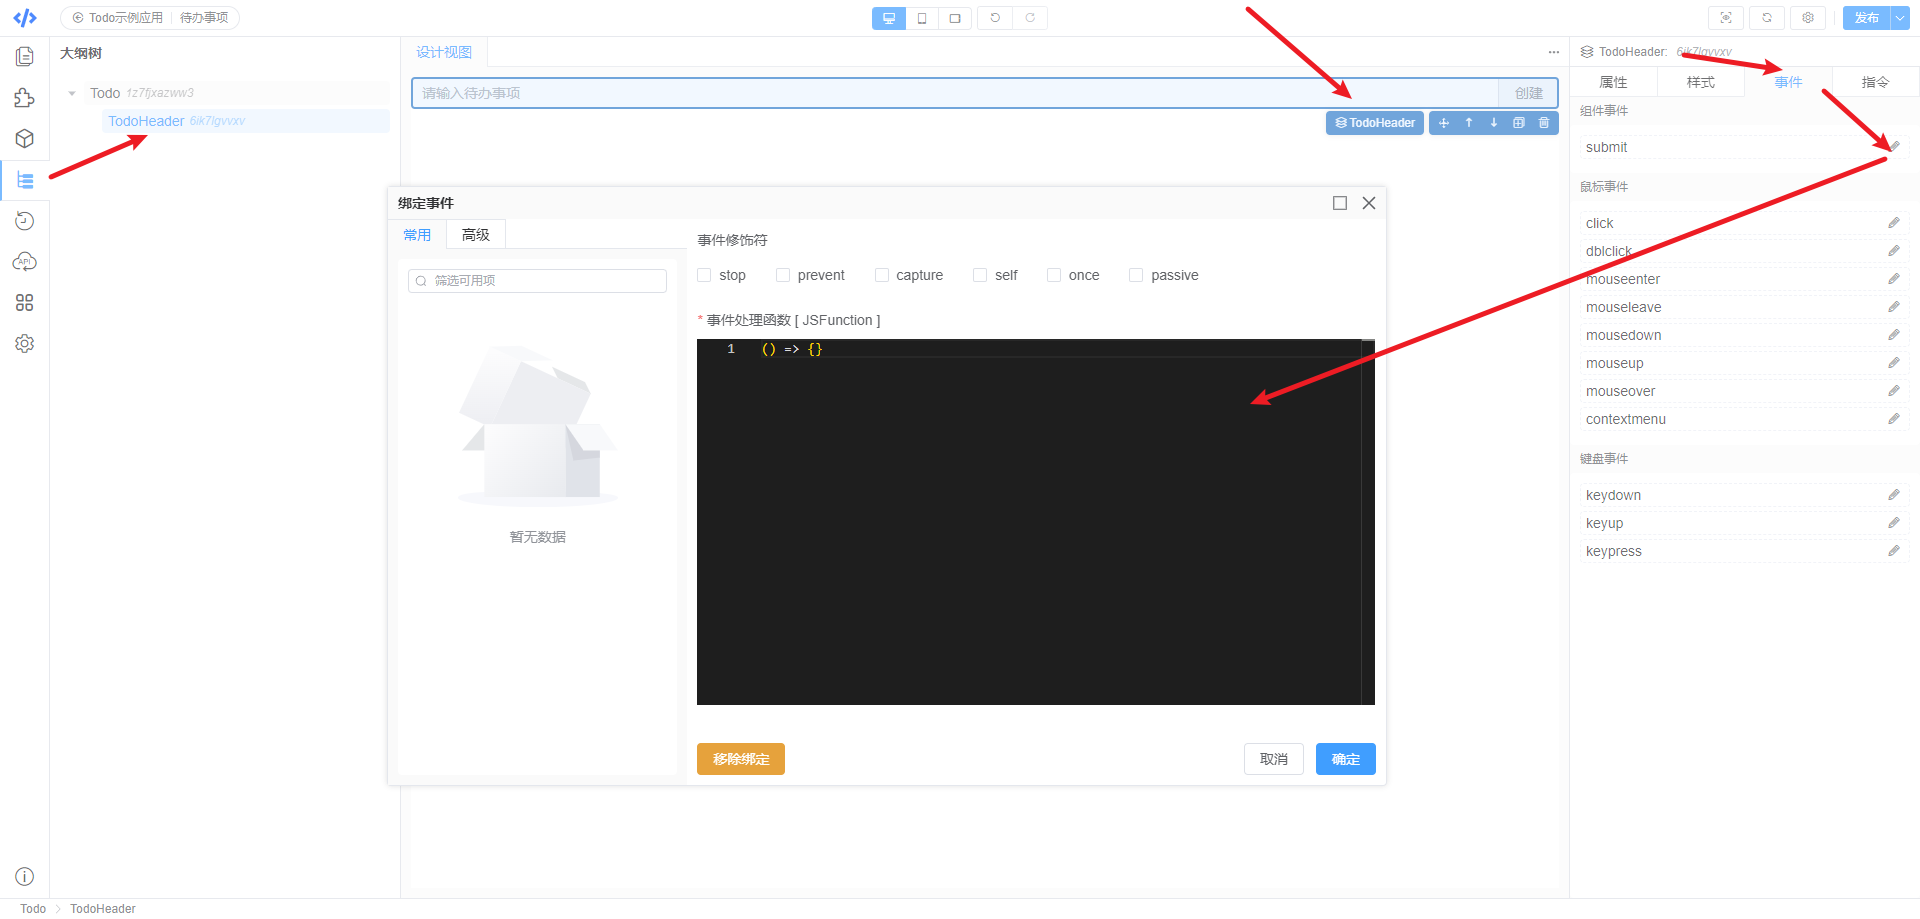This screenshot has width=1920, height=919.
Task: Open the plugins puzzle-piece panel
Action: point(25,98)
